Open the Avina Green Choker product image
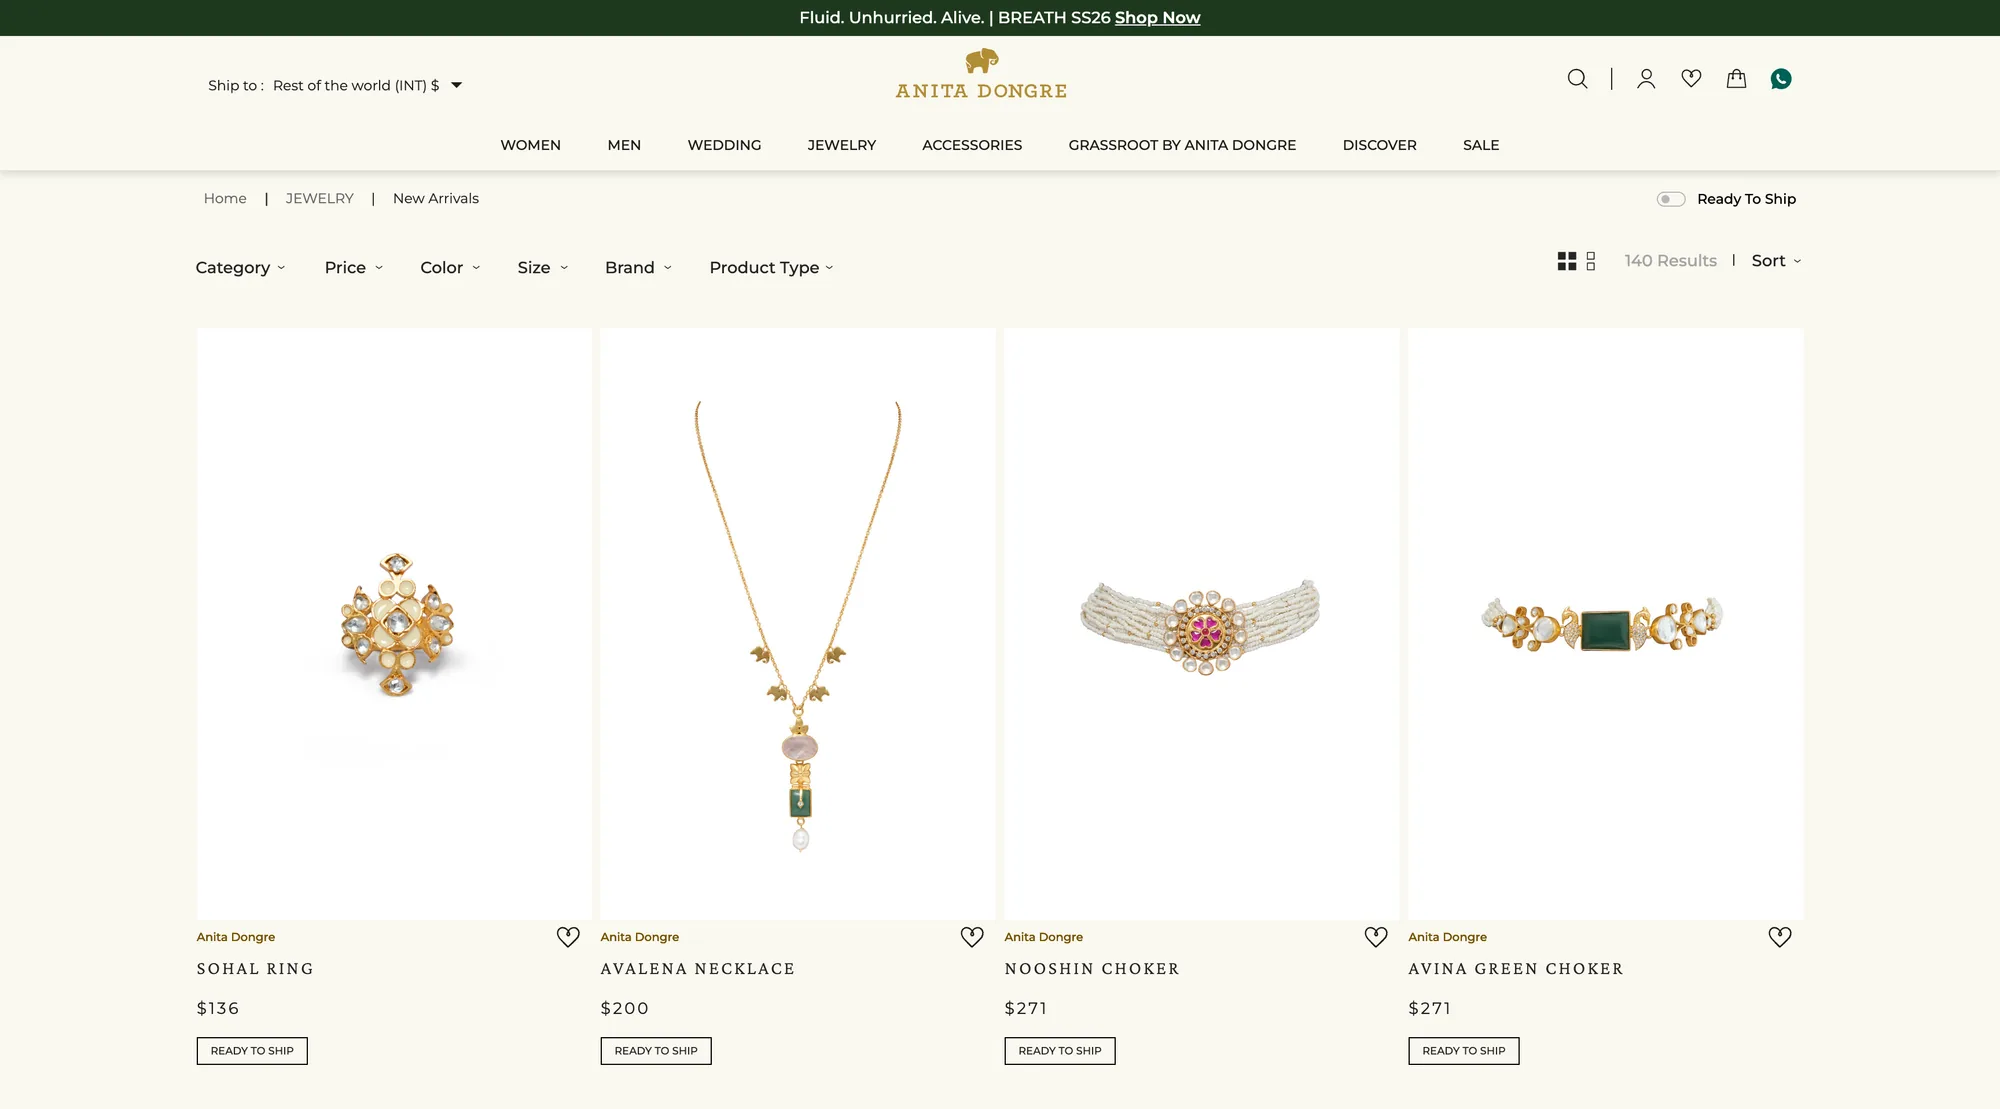This screenshot has width=2000, height=1109. pyautogui.click(x=1606, y=624)
